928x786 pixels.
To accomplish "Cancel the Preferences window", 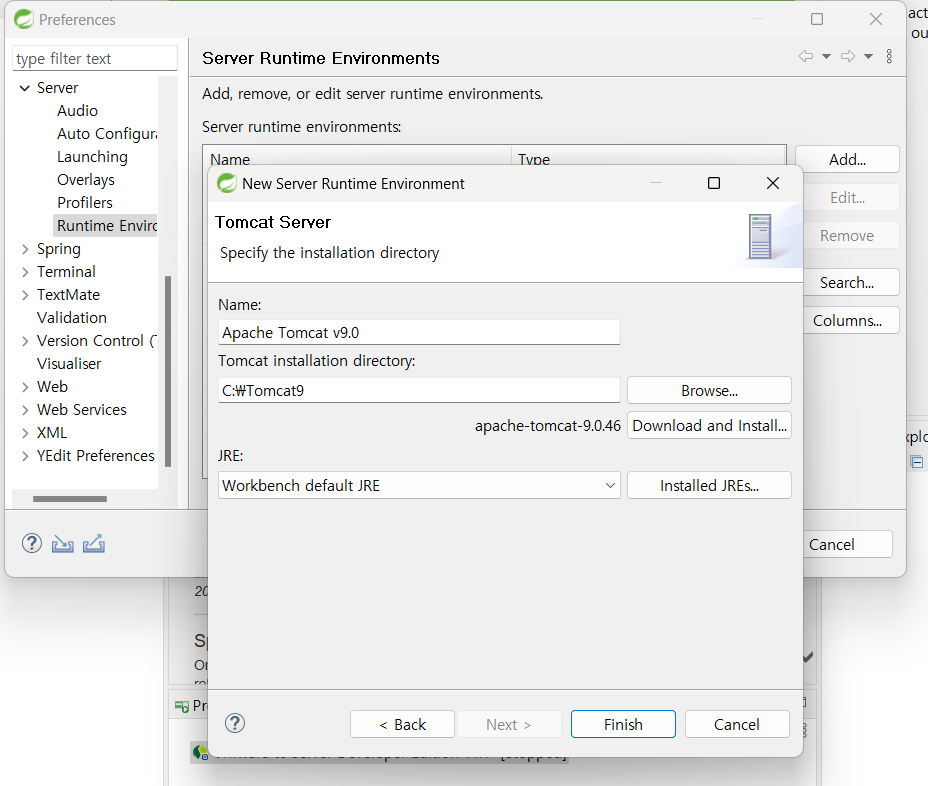I will [847, 545].
